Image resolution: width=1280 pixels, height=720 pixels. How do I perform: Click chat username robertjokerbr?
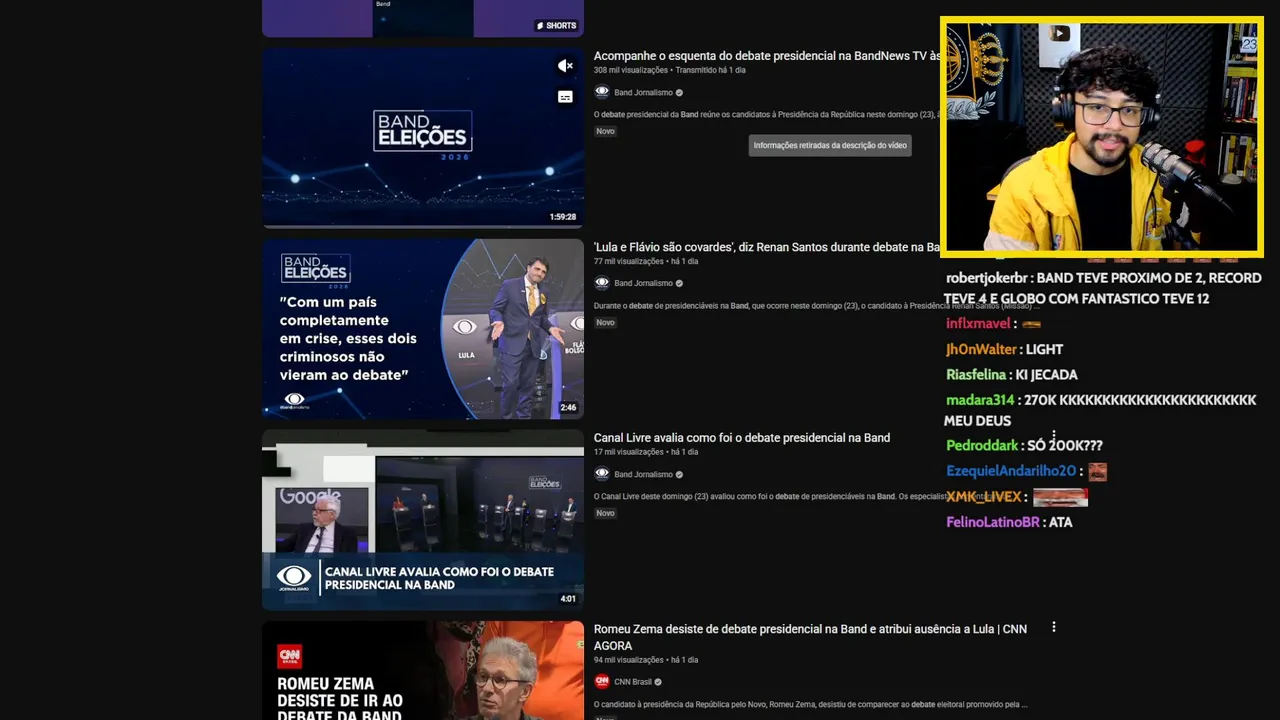click(x=987, y=278)
